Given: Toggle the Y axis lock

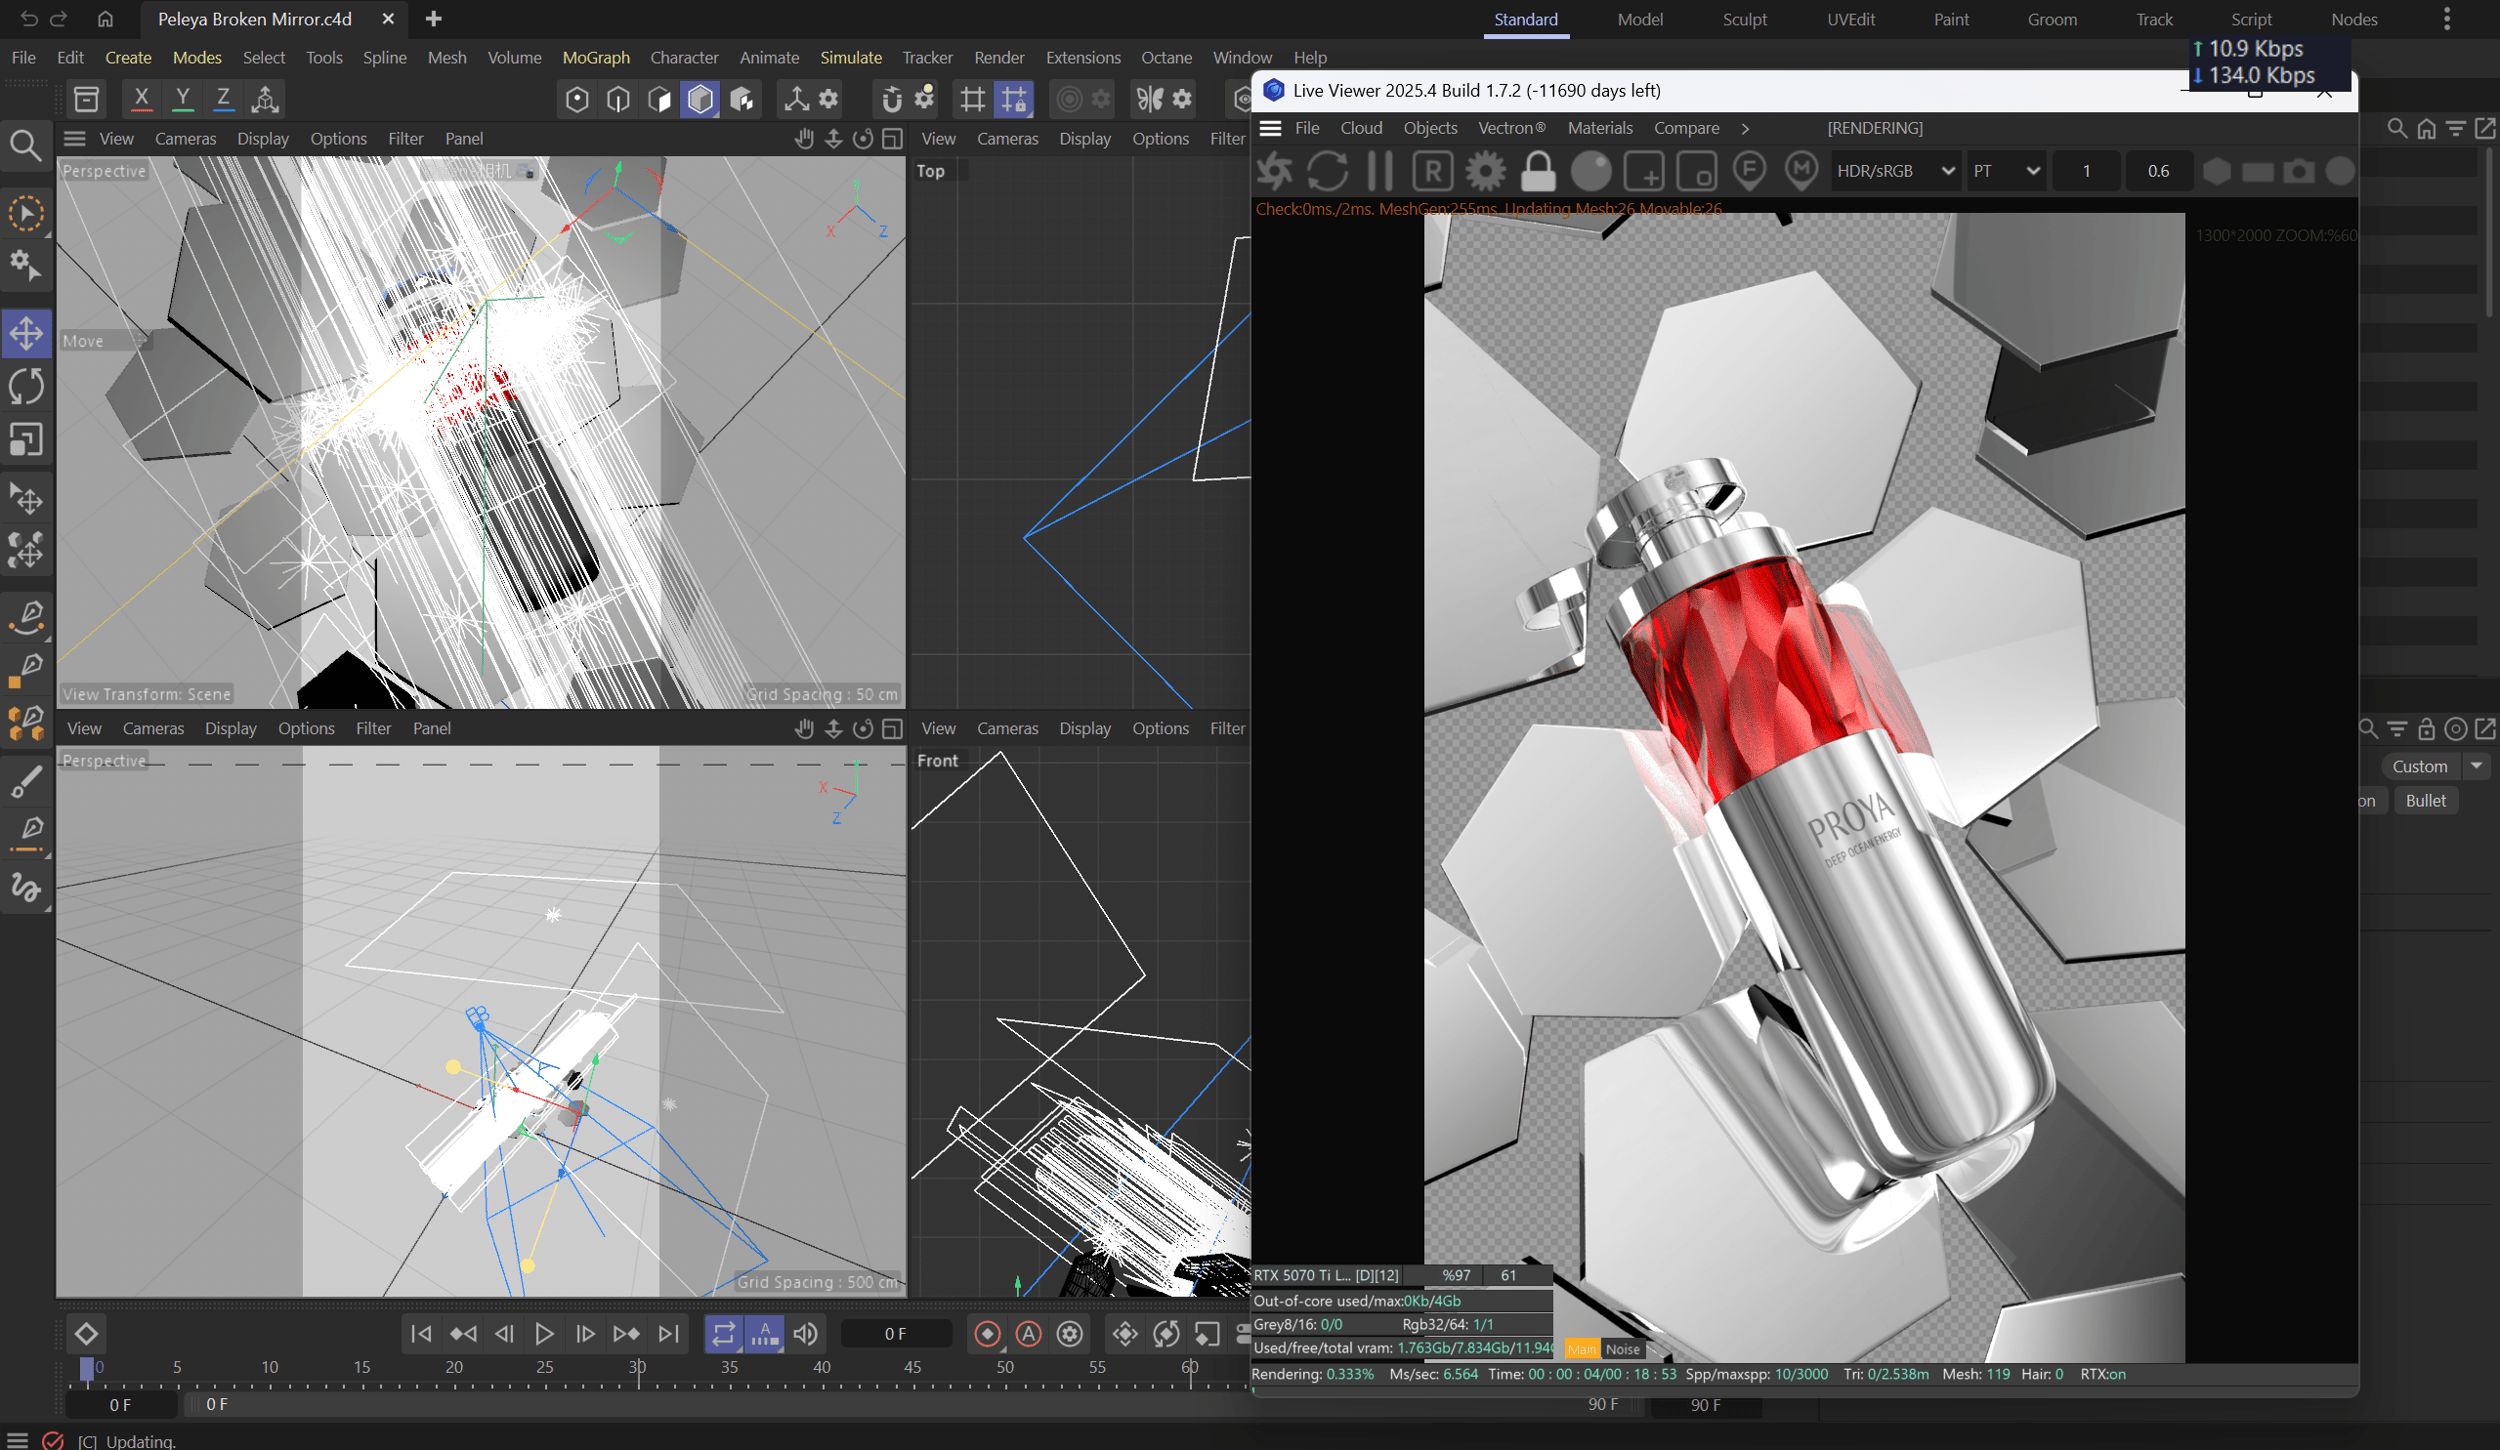Looking at the screenshot, I should [183, 98].
